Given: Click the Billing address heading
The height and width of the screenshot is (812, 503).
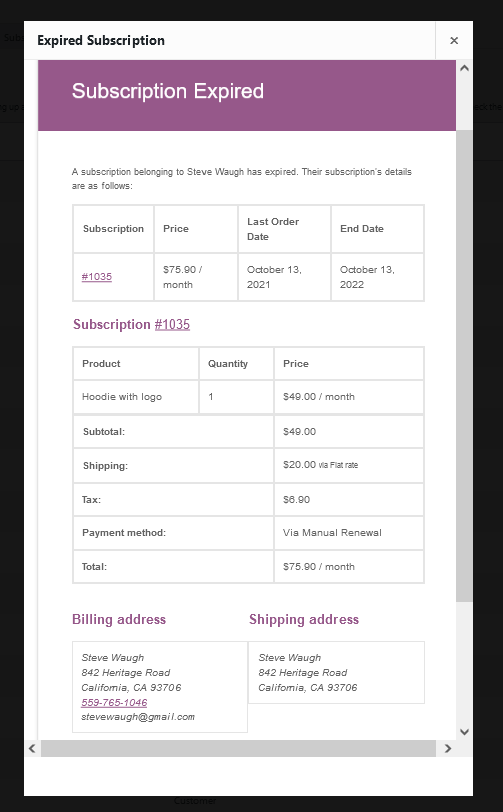Looking at the screenshot, I should click(x=119, y=619).
